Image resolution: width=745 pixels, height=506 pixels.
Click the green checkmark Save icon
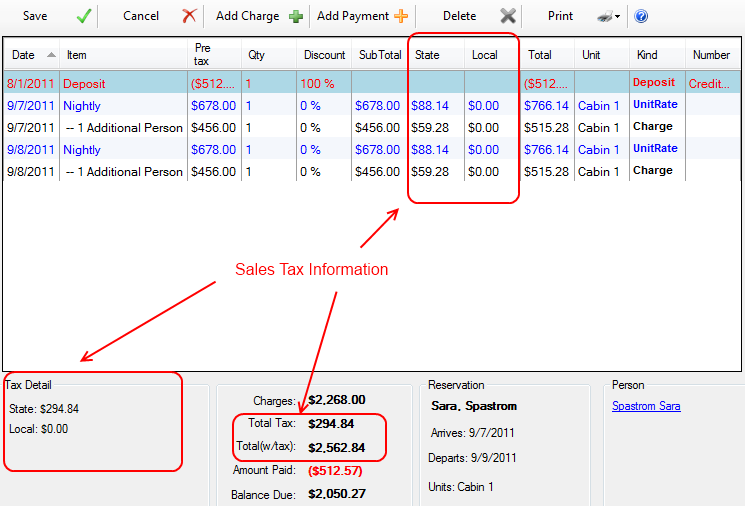click(84, 16)
